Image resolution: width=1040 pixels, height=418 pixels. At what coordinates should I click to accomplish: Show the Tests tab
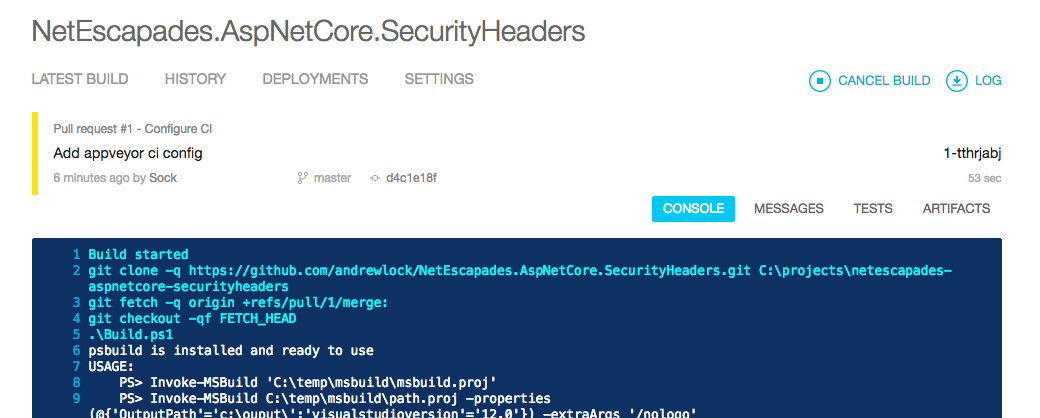tap(873, 208)
